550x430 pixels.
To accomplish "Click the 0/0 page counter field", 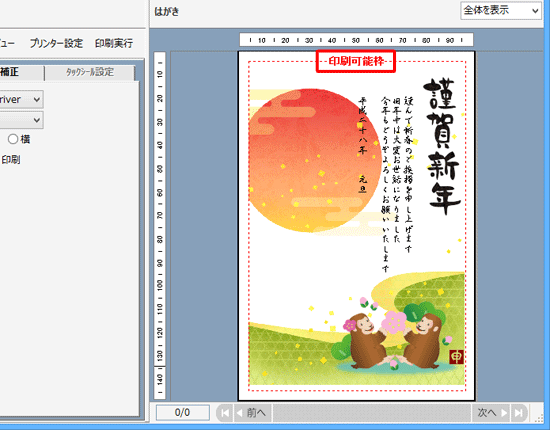I will point(183,412).
